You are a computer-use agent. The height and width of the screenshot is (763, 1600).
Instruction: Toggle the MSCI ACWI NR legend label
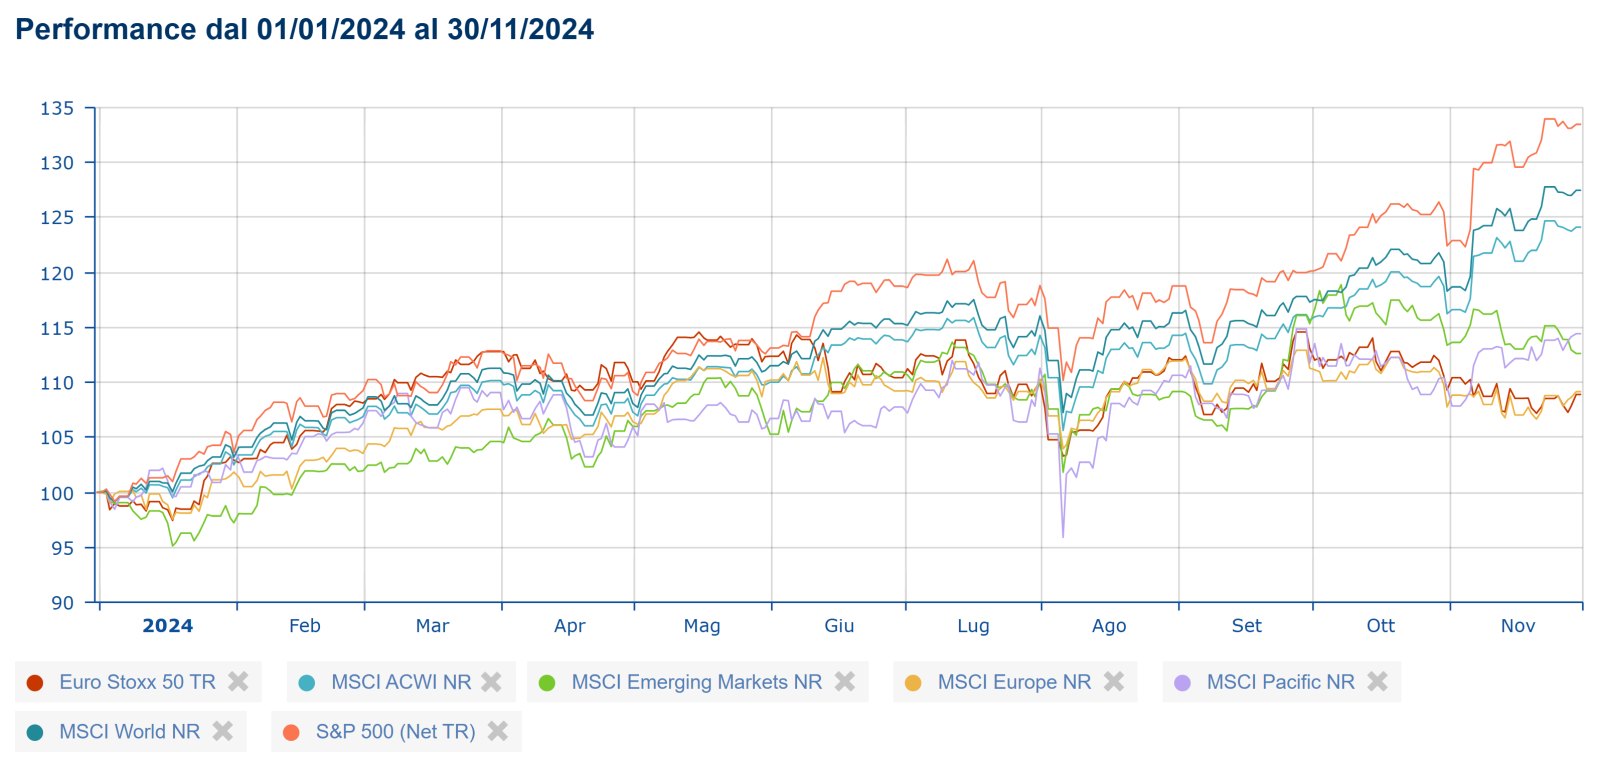pos(400,682)
